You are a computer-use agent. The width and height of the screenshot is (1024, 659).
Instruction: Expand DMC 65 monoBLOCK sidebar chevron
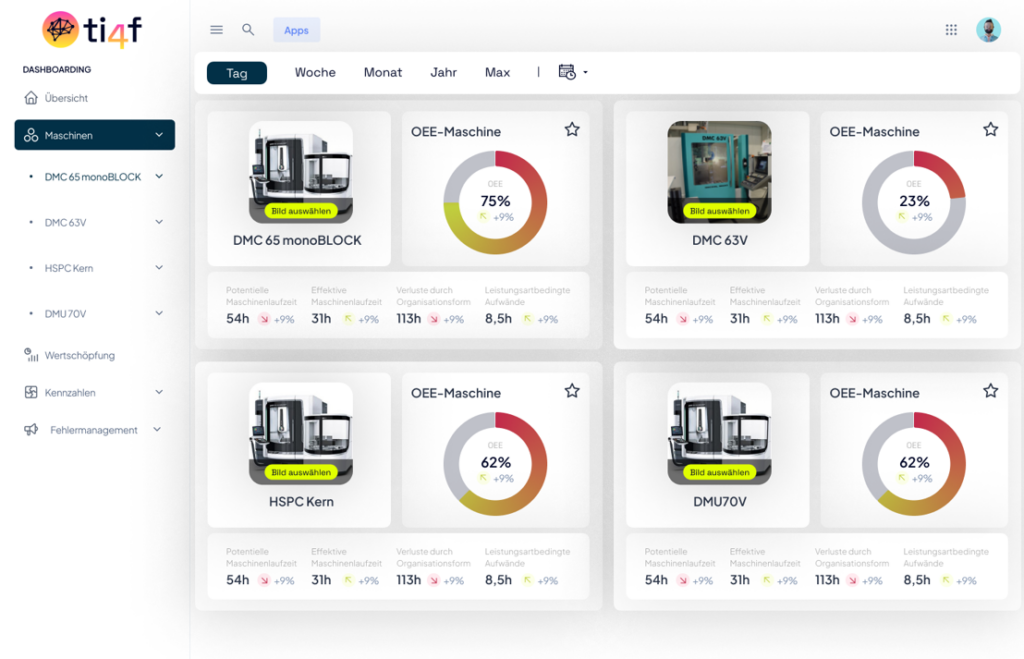(x=159, y=176)
